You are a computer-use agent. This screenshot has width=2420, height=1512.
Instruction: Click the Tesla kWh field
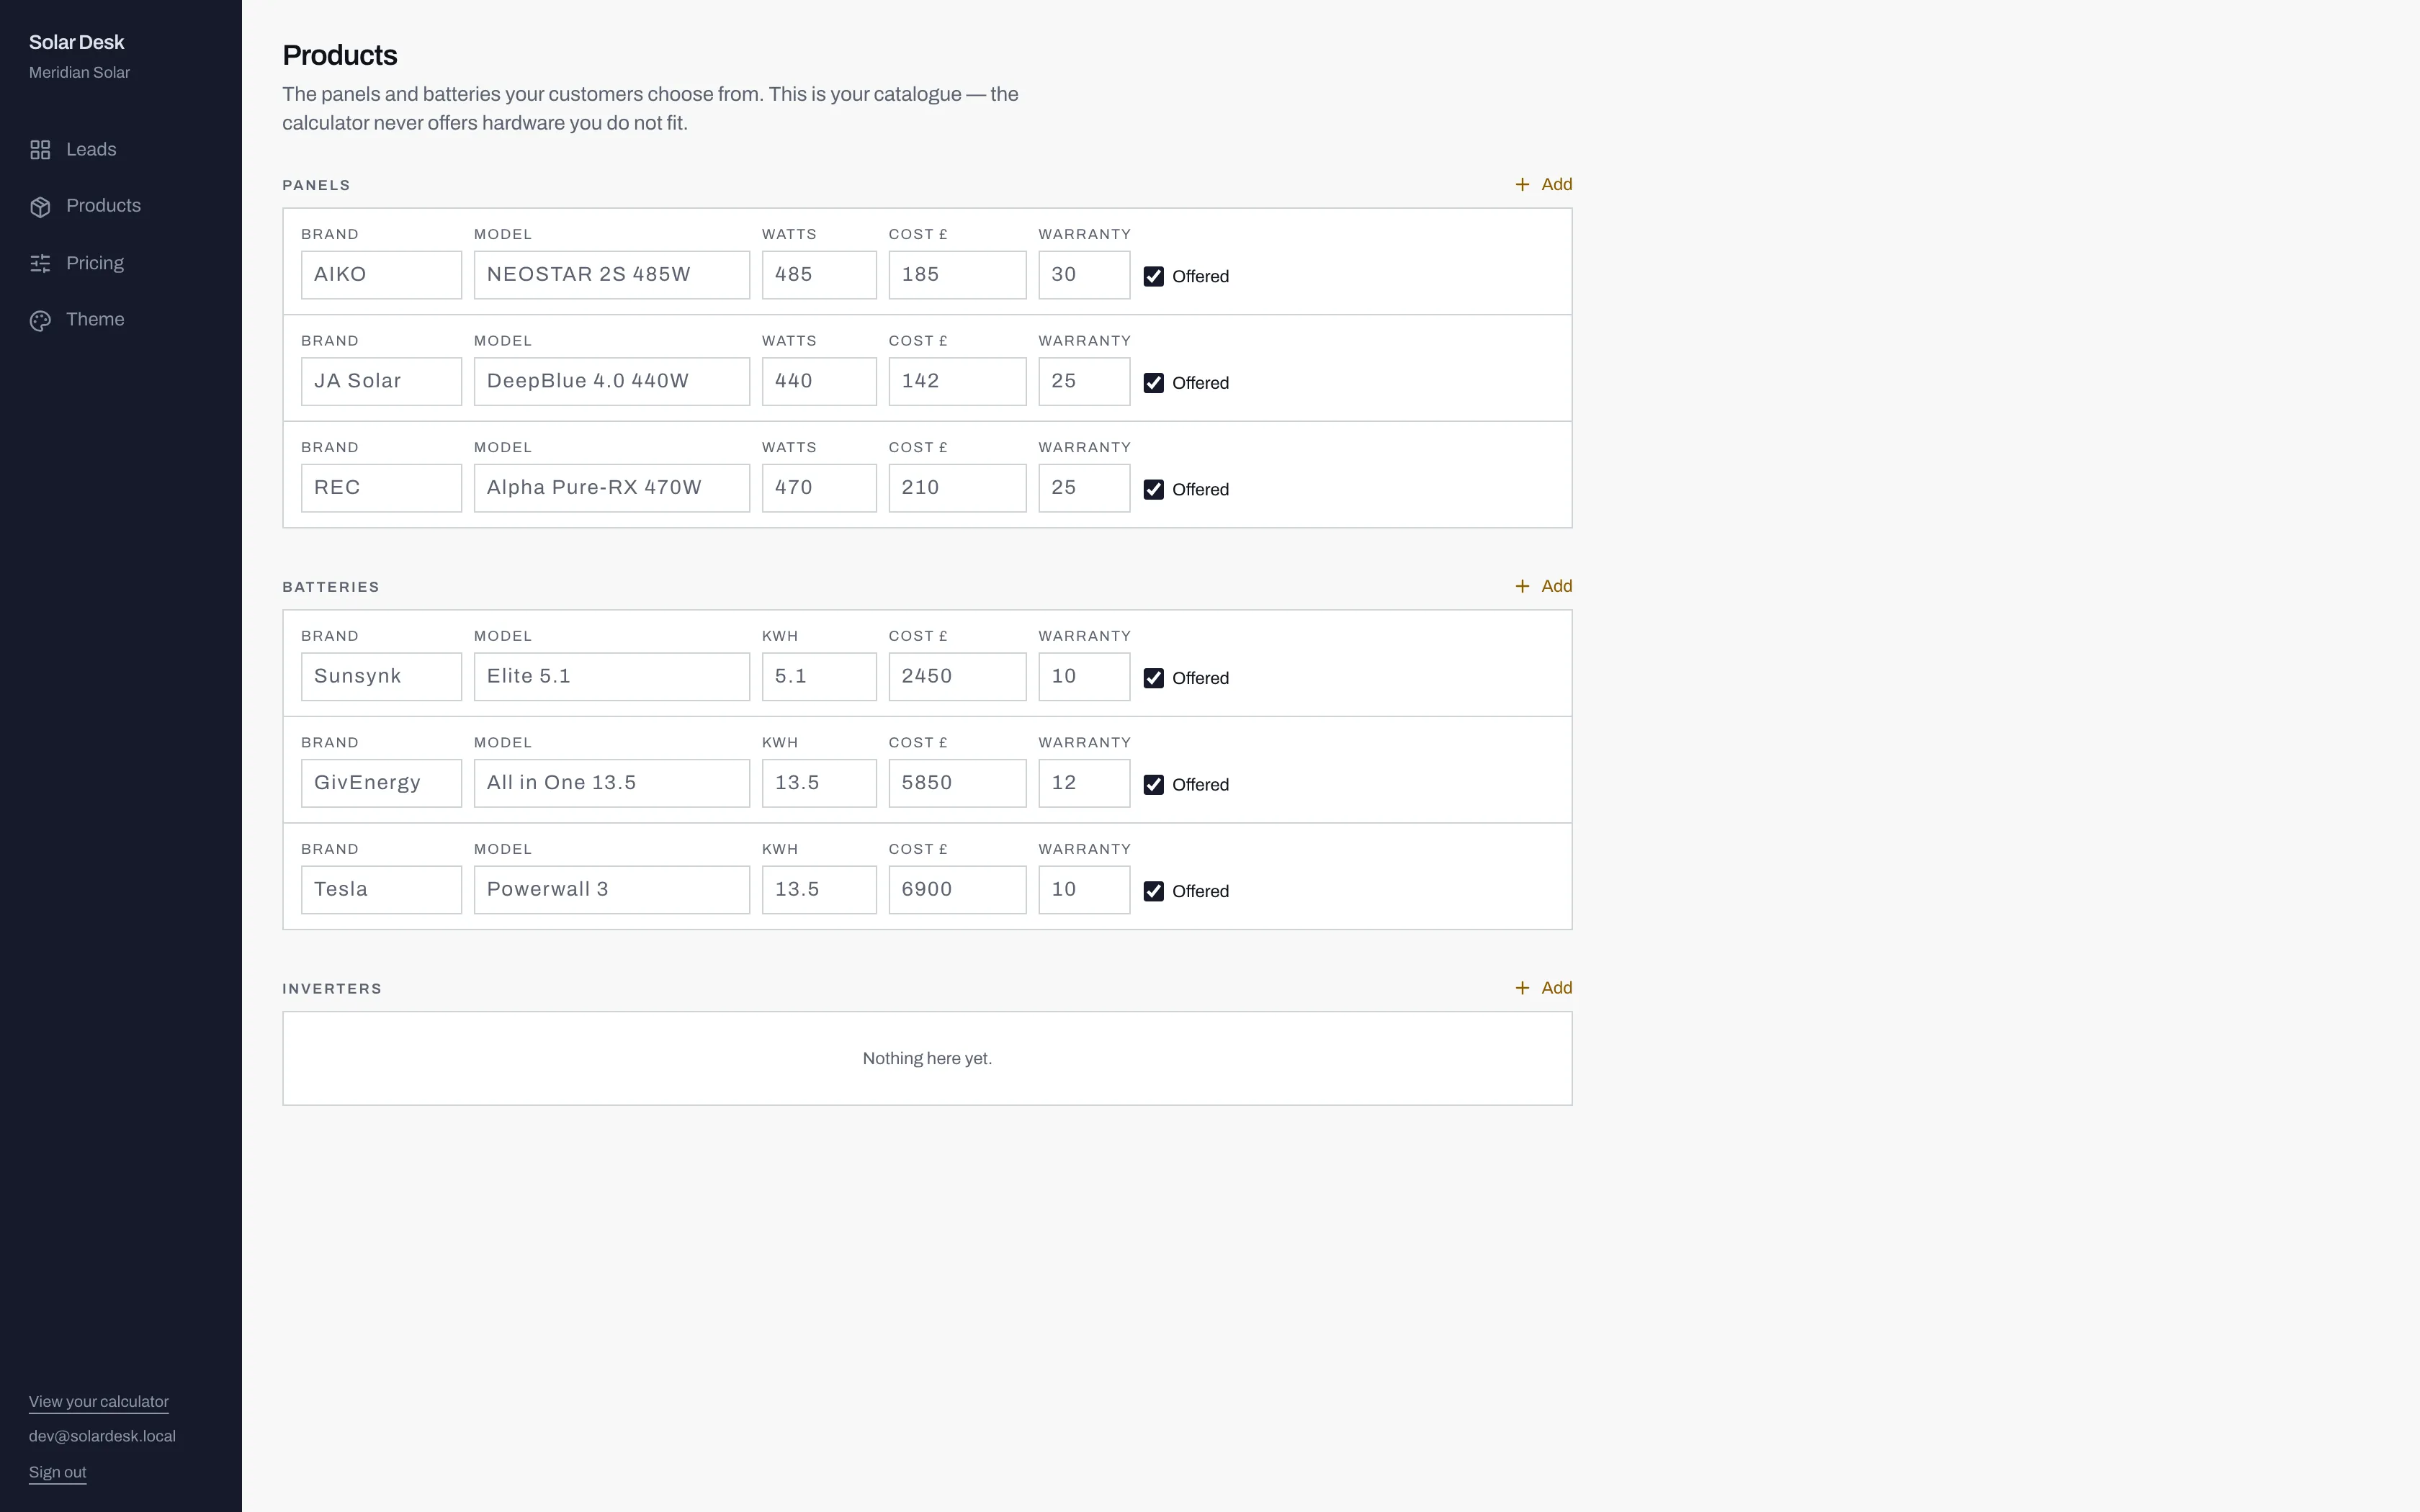819,890
